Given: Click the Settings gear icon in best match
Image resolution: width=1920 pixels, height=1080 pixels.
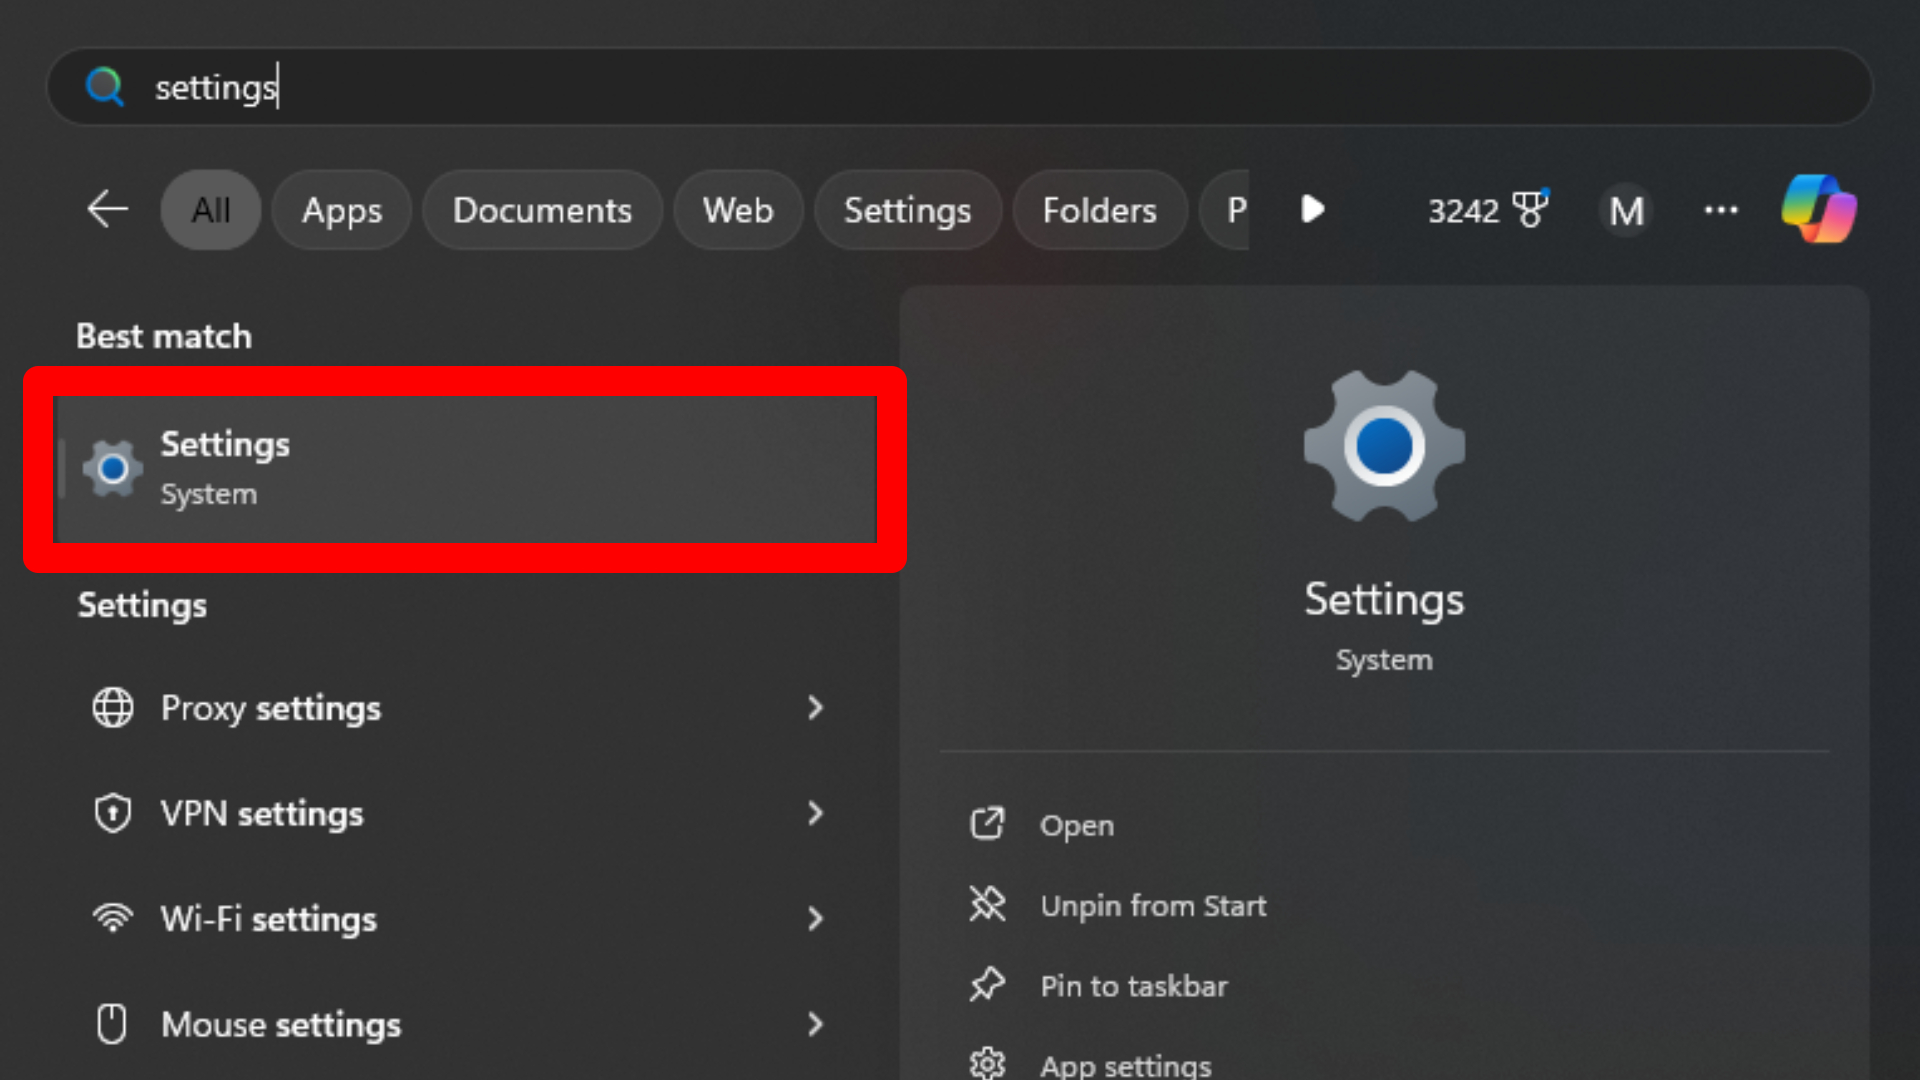Looking at the screenshot, I should point(113,468).
